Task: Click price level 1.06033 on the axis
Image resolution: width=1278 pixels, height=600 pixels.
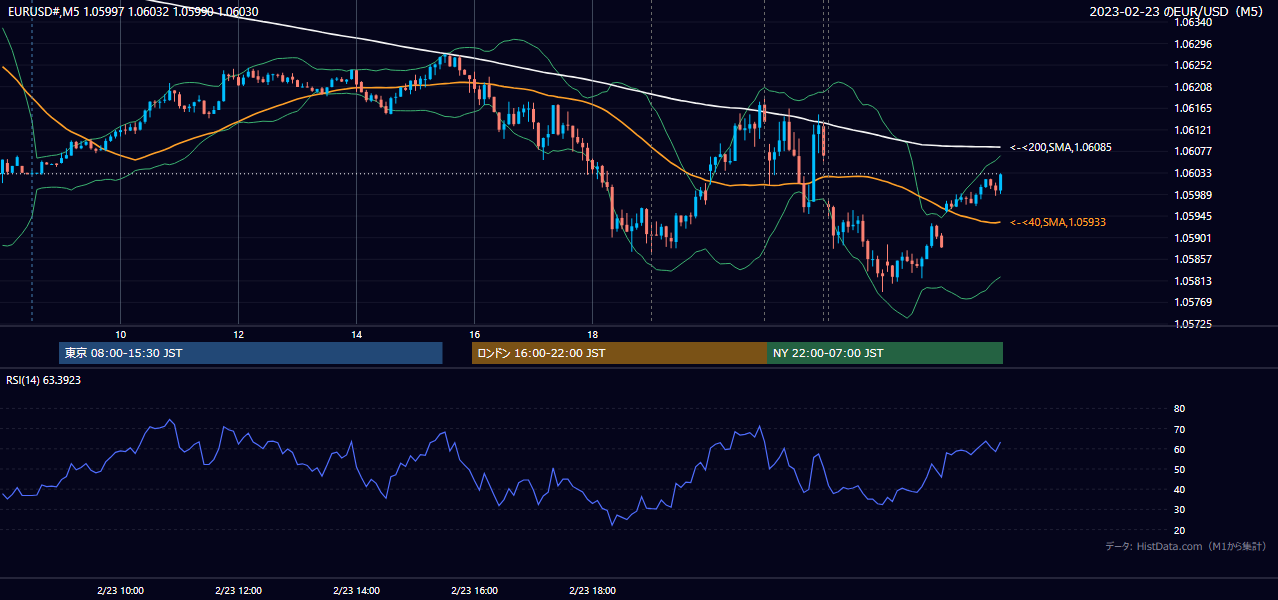Action: click(1193, 173)
